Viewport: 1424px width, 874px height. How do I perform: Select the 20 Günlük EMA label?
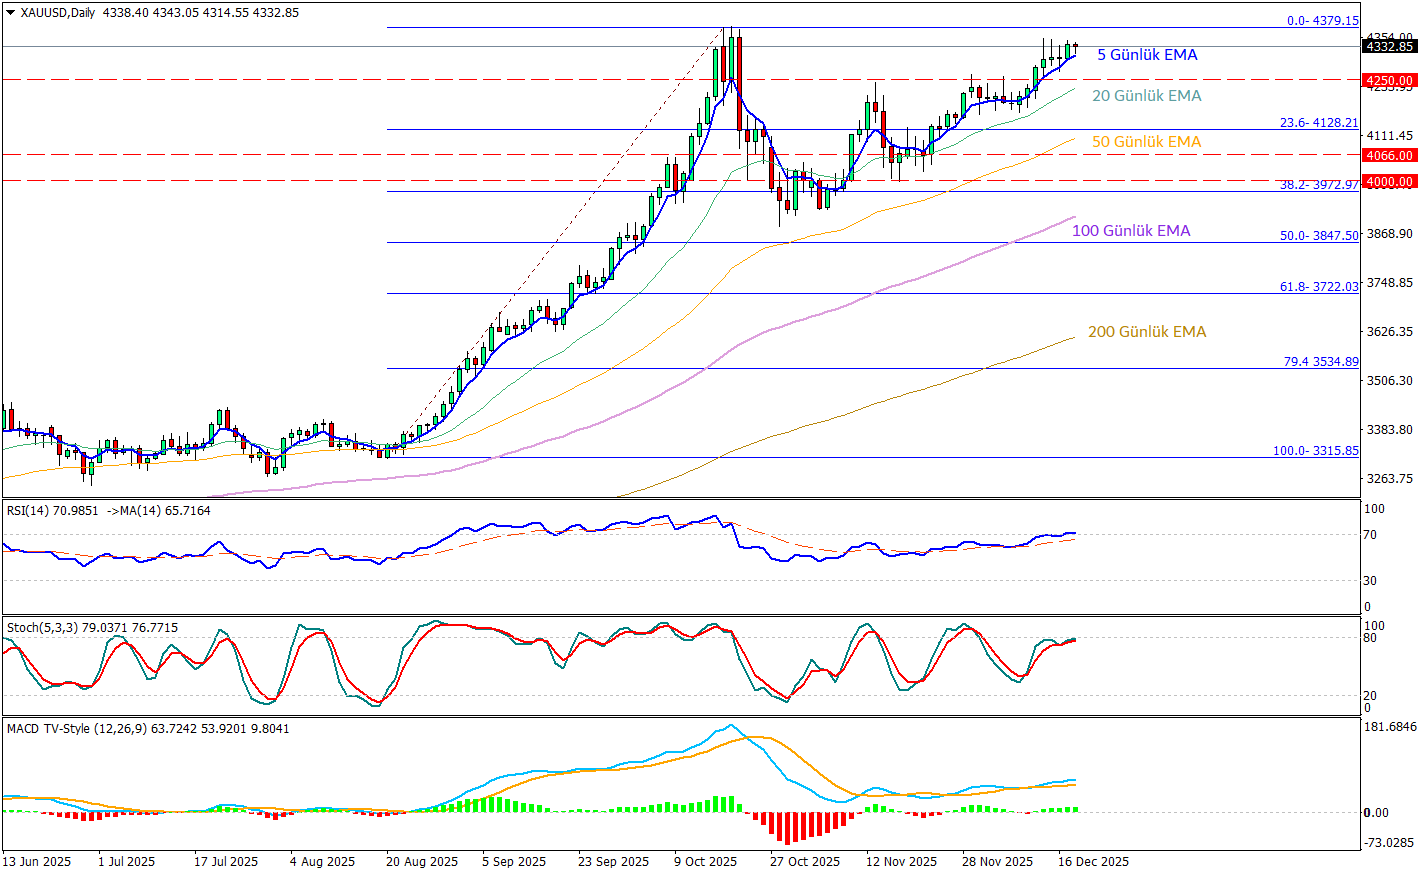1146,96
